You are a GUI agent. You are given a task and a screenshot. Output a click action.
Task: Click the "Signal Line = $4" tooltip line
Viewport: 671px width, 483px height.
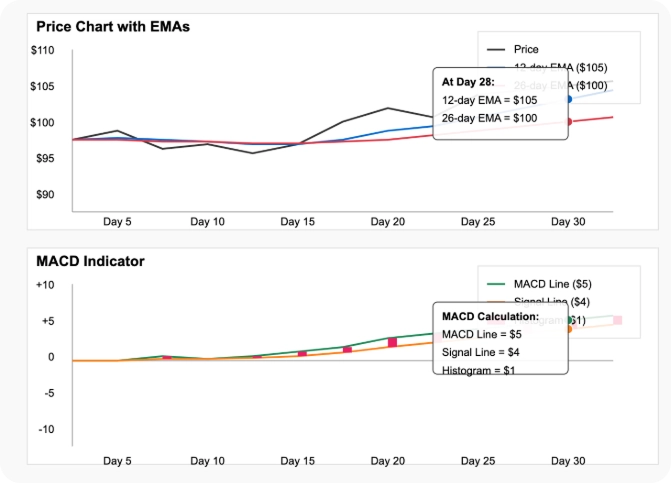480,352
